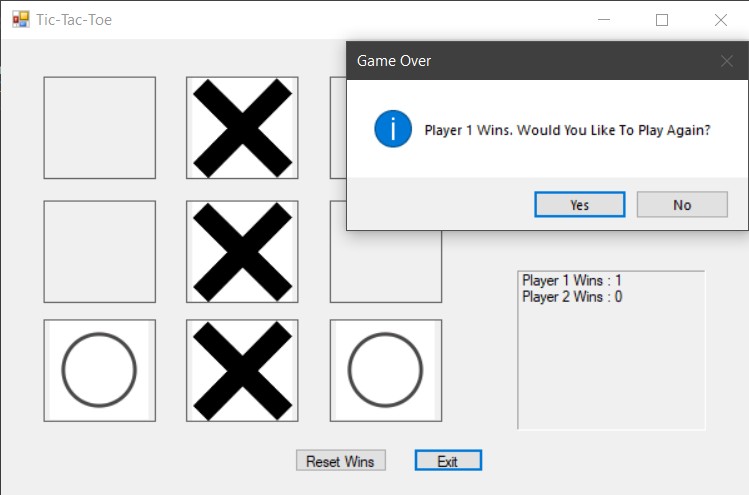Close the Game Over dialog
Viewport: 749px width, 495px height.
(x=727, y=61)
